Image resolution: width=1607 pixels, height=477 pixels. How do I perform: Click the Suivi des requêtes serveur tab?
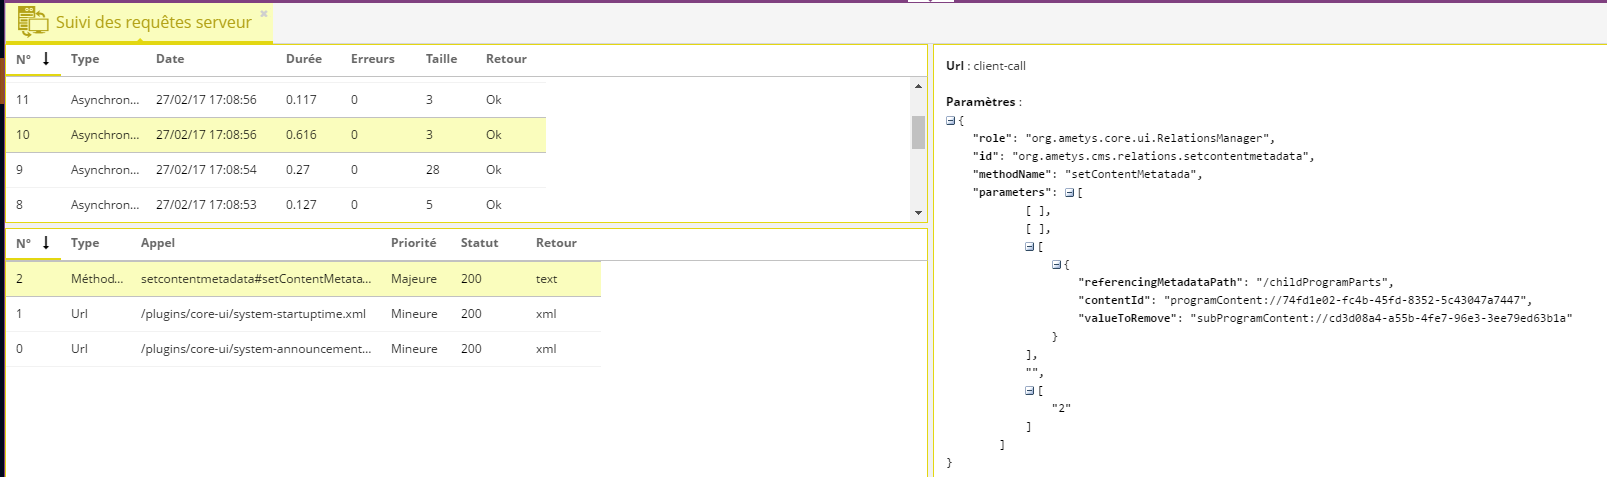pos(139,22)
